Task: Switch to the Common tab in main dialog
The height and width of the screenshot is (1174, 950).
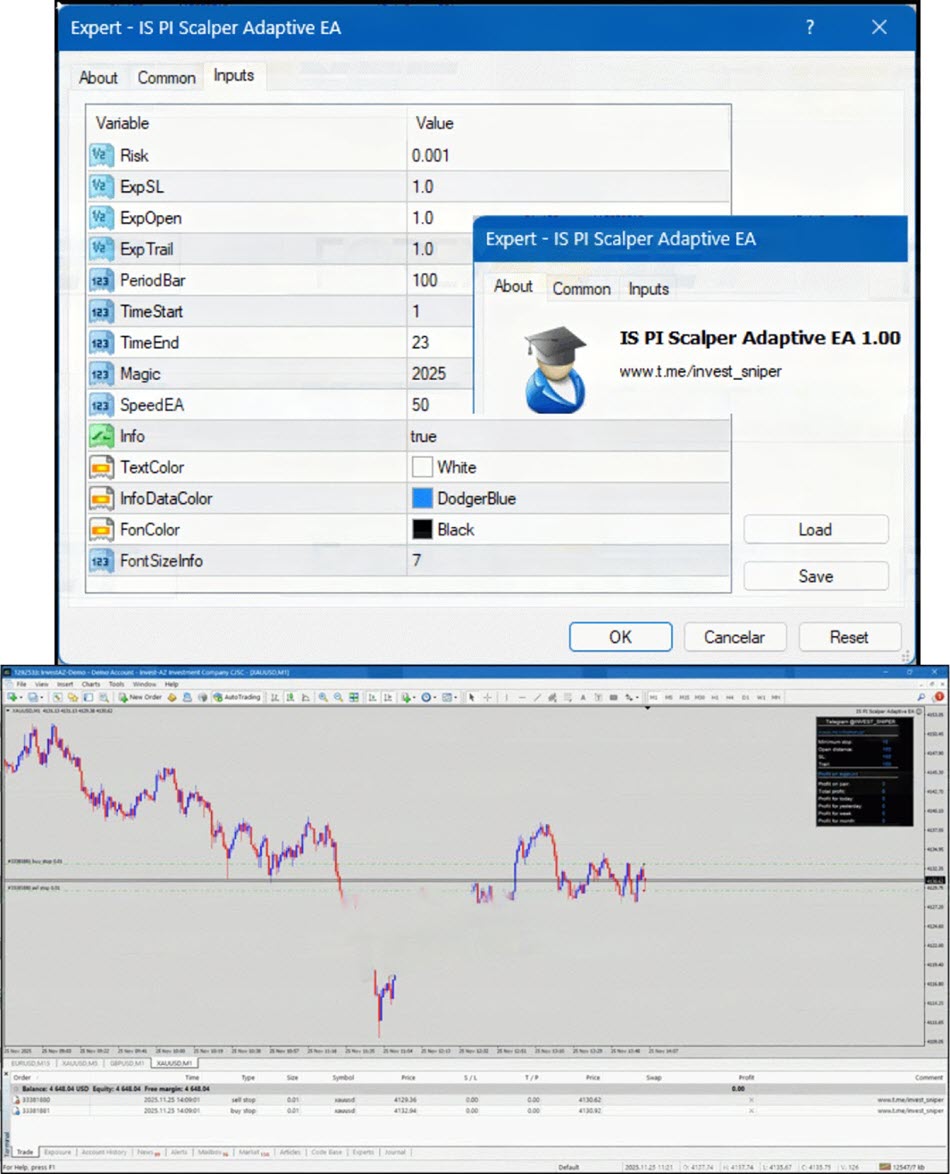Action: click(x=166, y=78)
